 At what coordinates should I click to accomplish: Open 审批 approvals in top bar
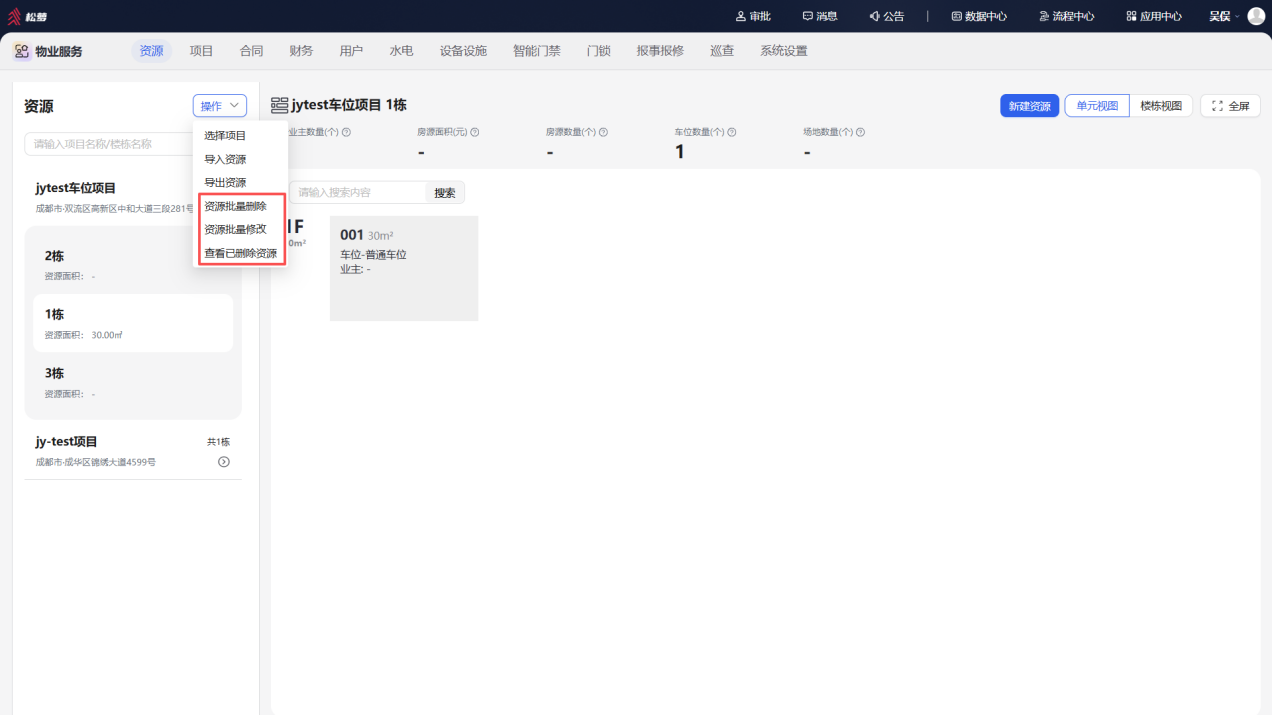pyautogui.click(x=753, y=16)
